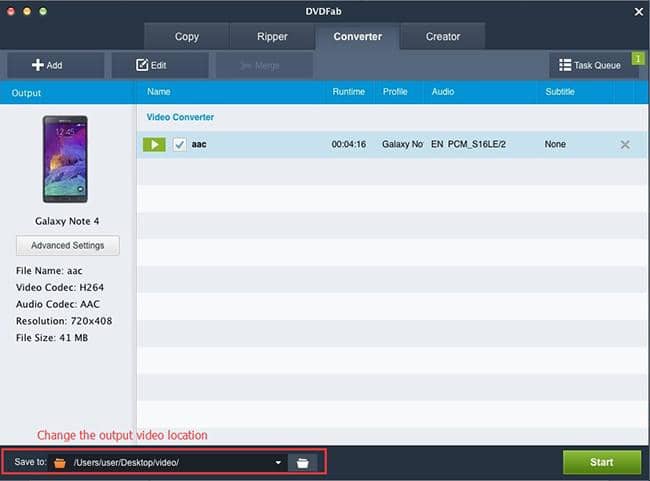Click Audio Codec: AAC info line
The width and height of the screenshot is (650, 481).
point(58,304)
